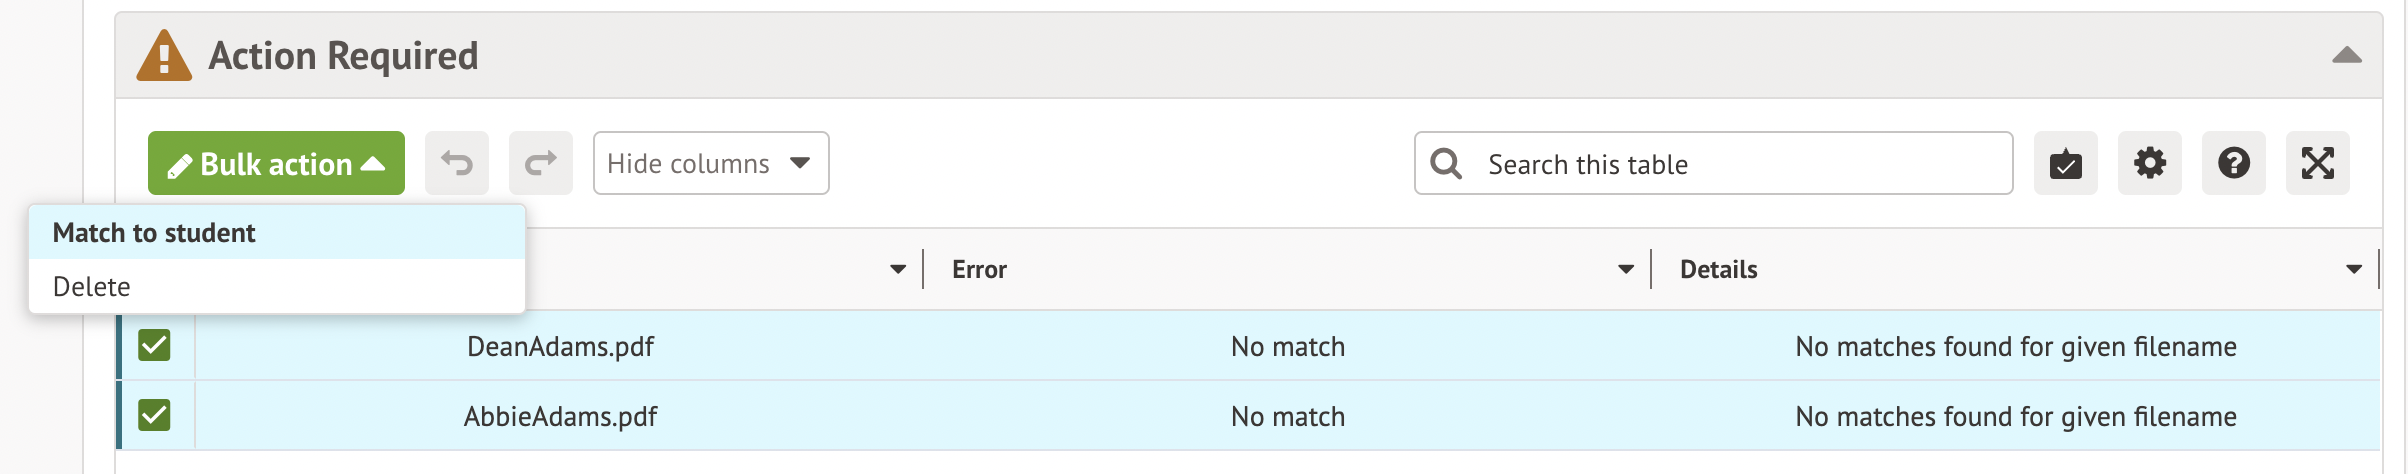Click the redo arrow icon
The height and width of the screenshot is (474, 2408).
[x=540, y=163]
